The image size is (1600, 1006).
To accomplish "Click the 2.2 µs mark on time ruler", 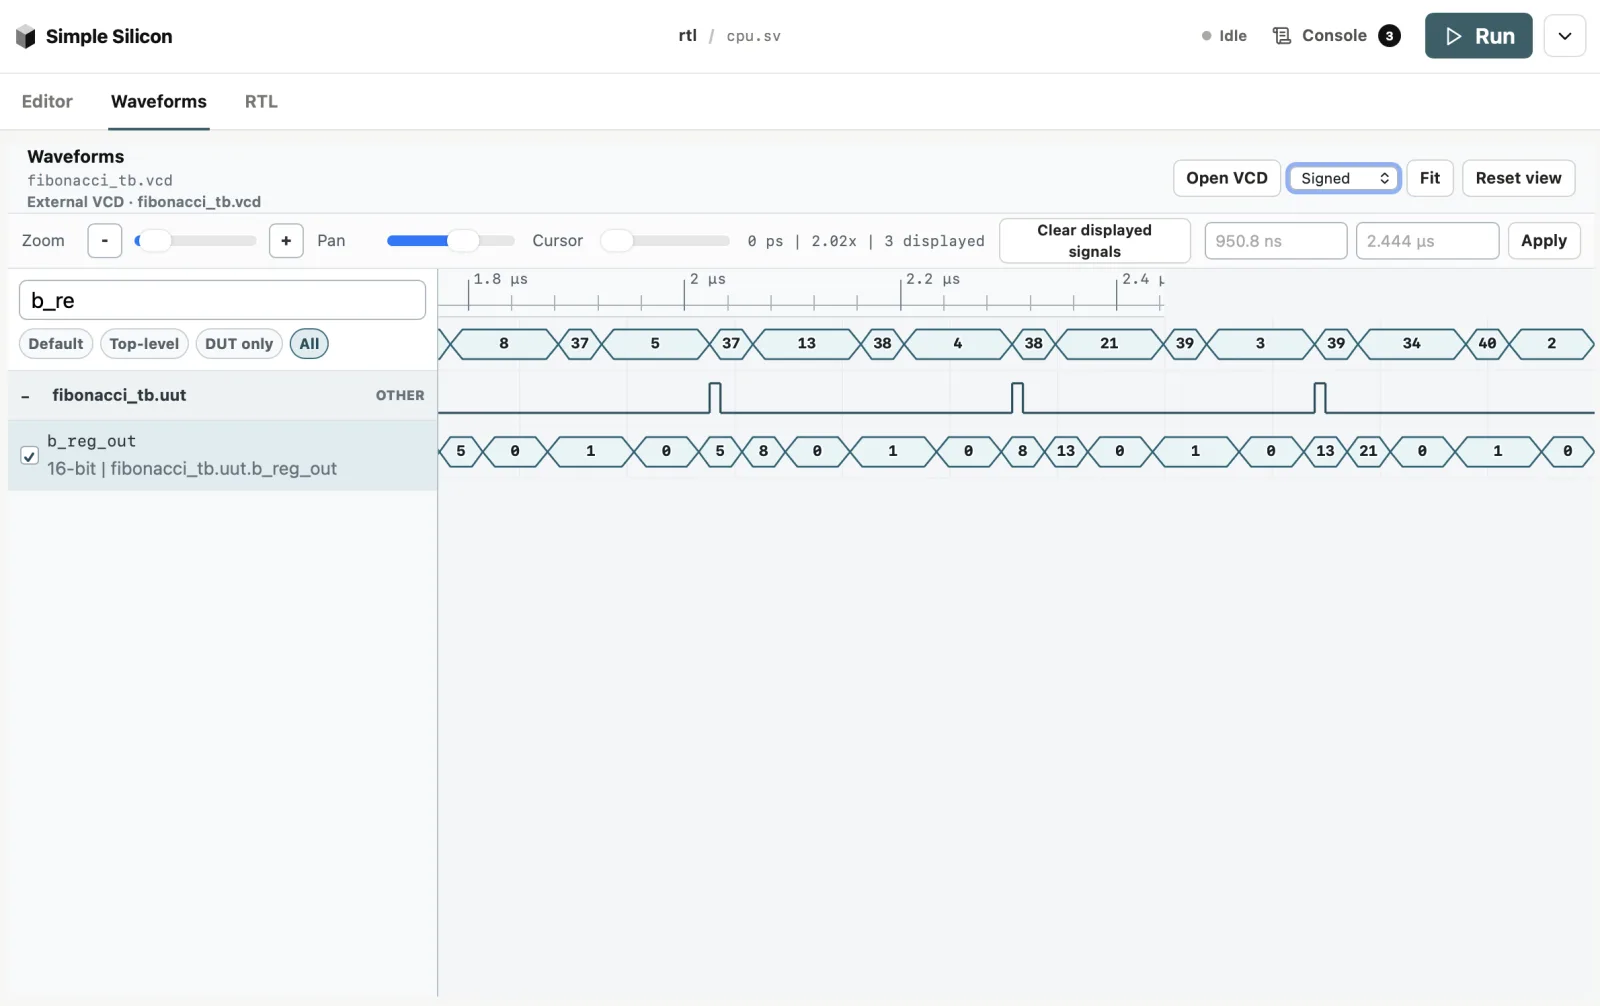I will click(932, 280).
